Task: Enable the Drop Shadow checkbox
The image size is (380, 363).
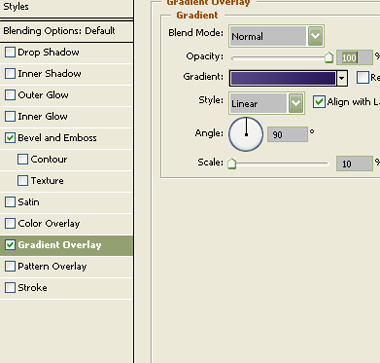Action: [10, 52]
